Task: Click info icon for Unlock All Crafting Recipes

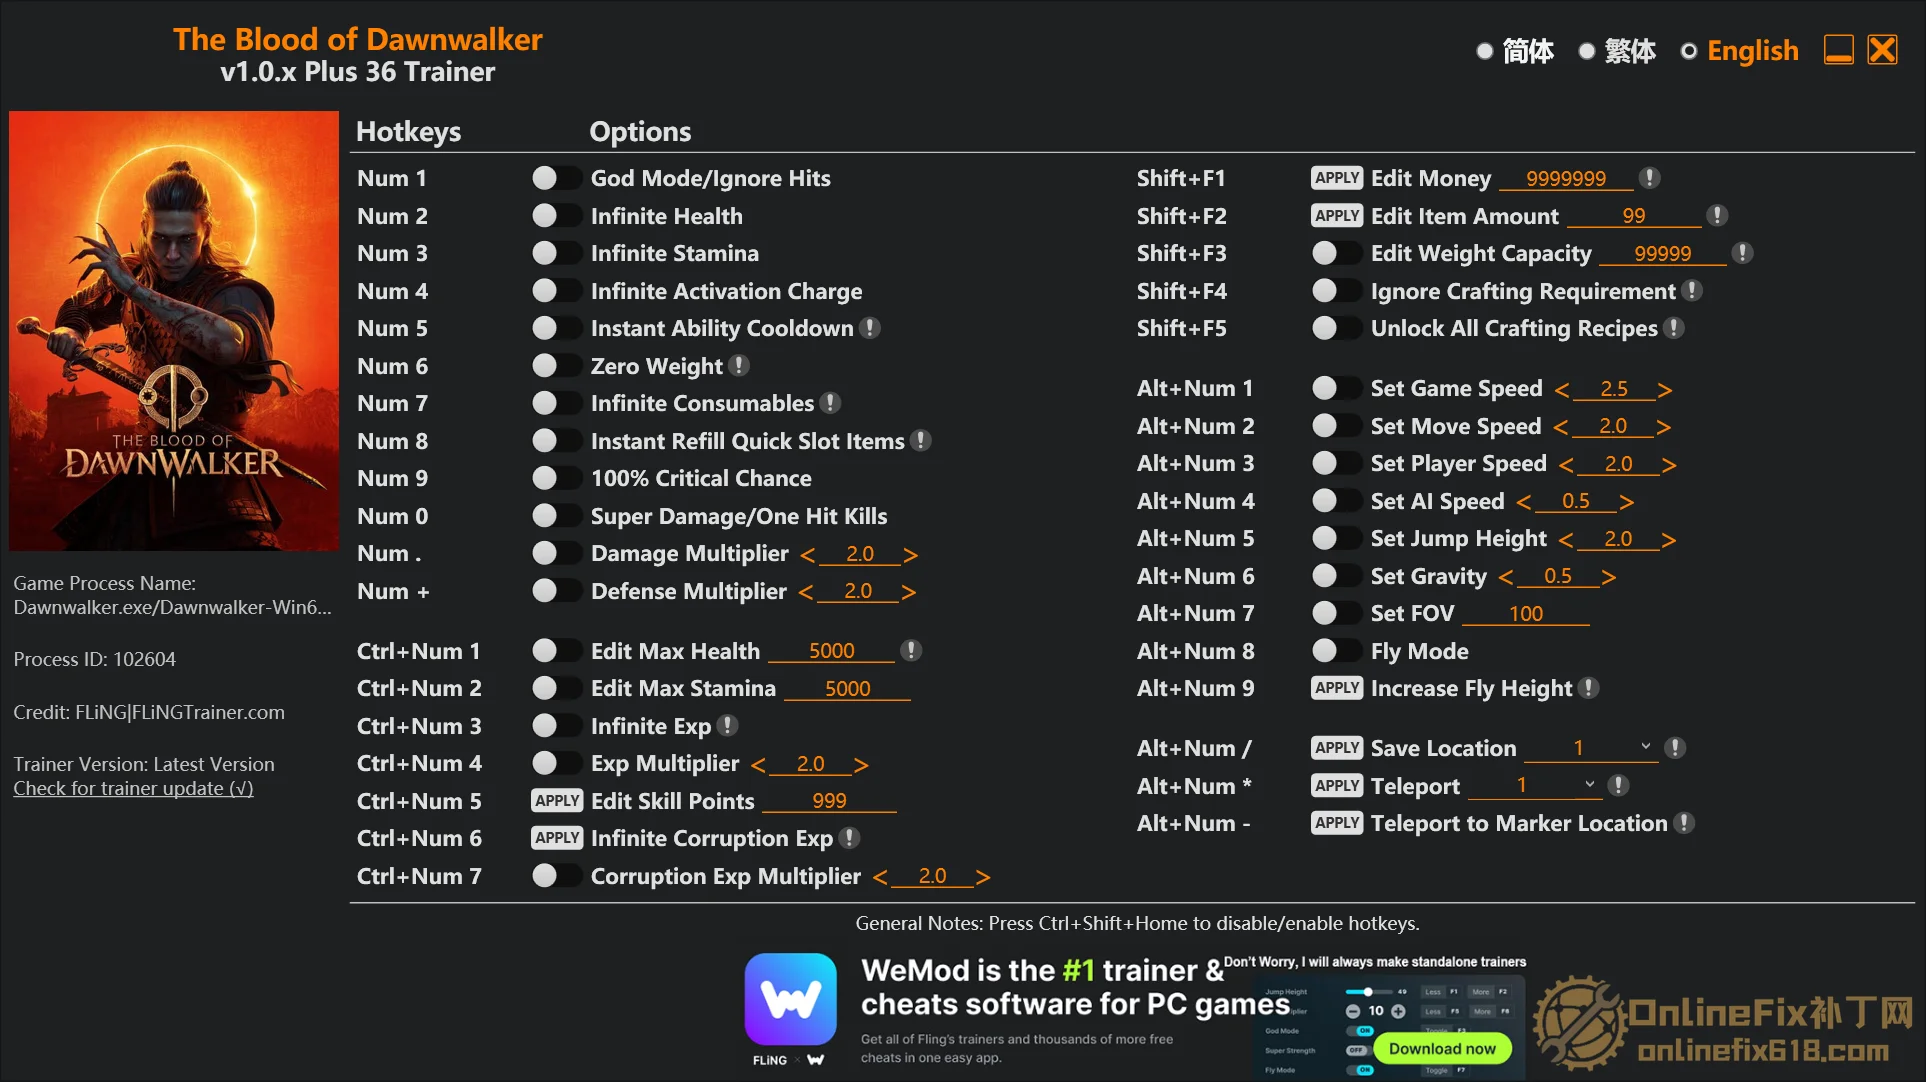Action: [1674, 328]
